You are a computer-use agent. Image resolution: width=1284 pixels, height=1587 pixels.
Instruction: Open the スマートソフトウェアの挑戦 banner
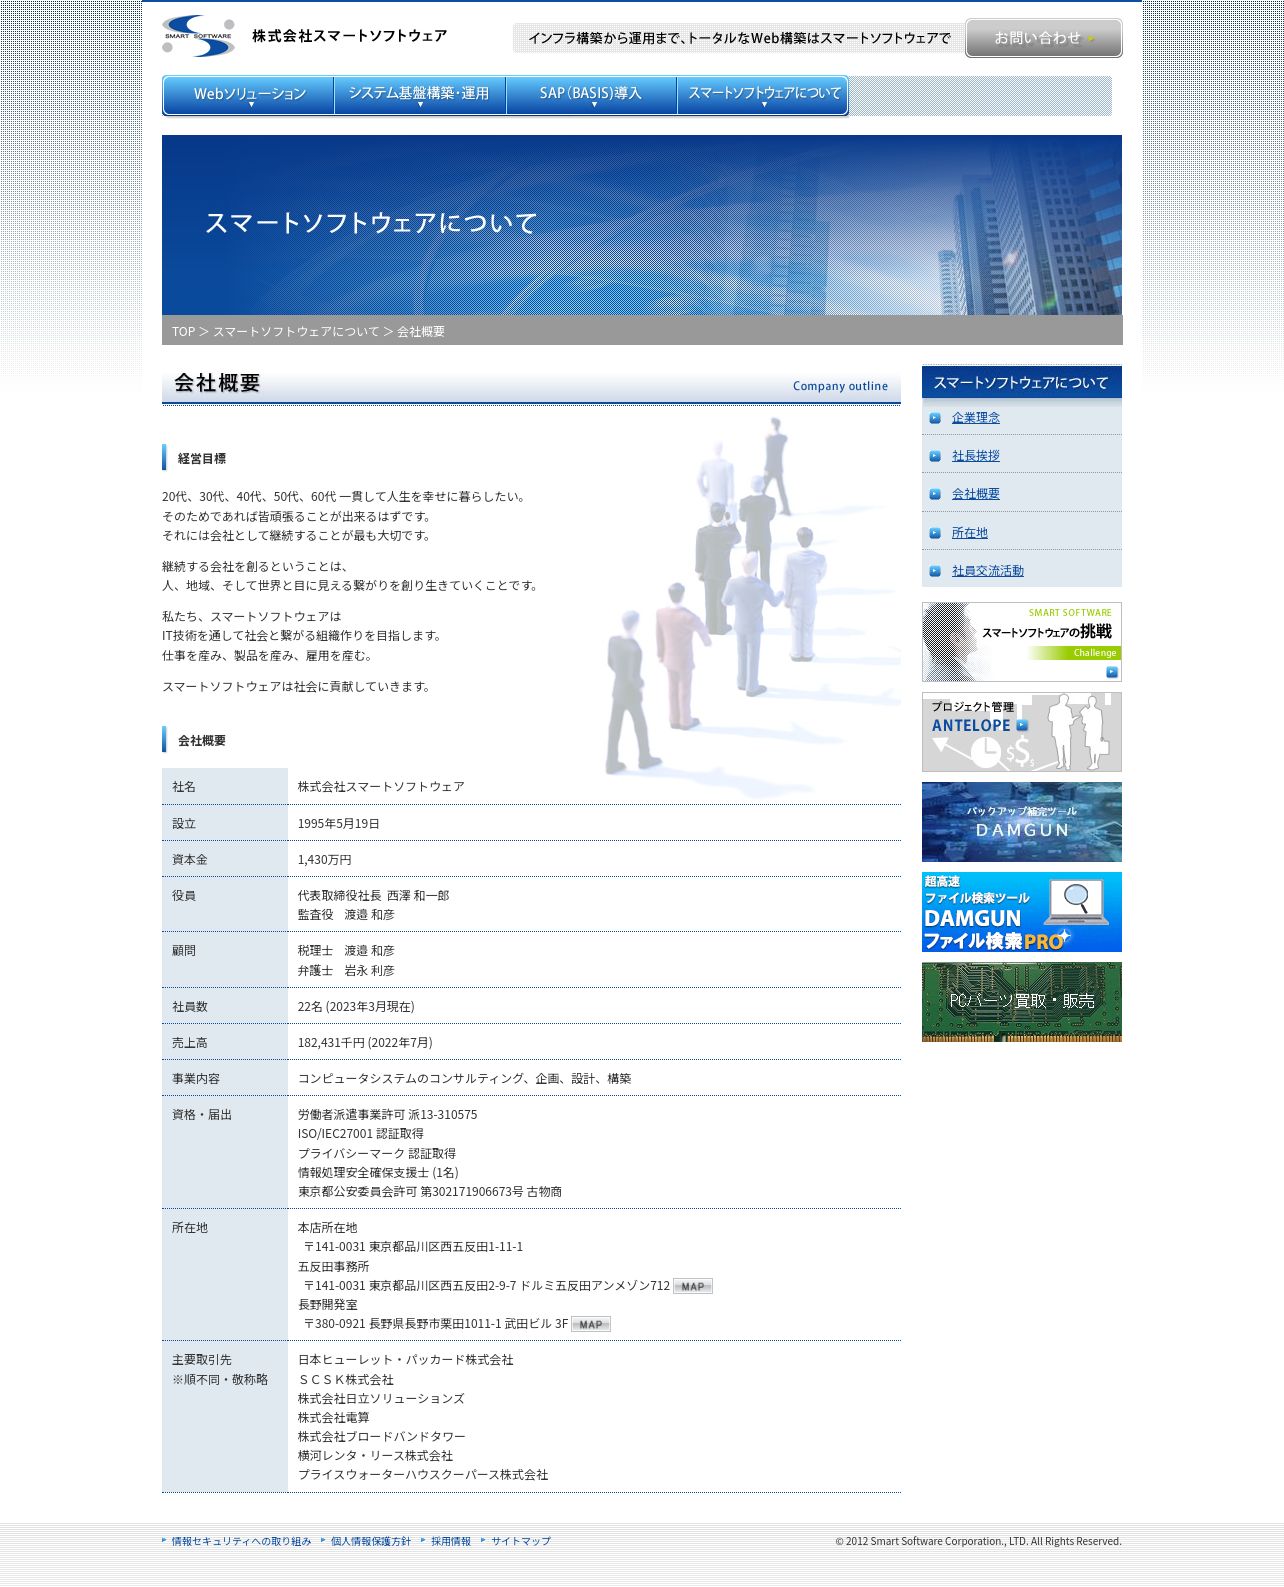tap(1021, 642)
